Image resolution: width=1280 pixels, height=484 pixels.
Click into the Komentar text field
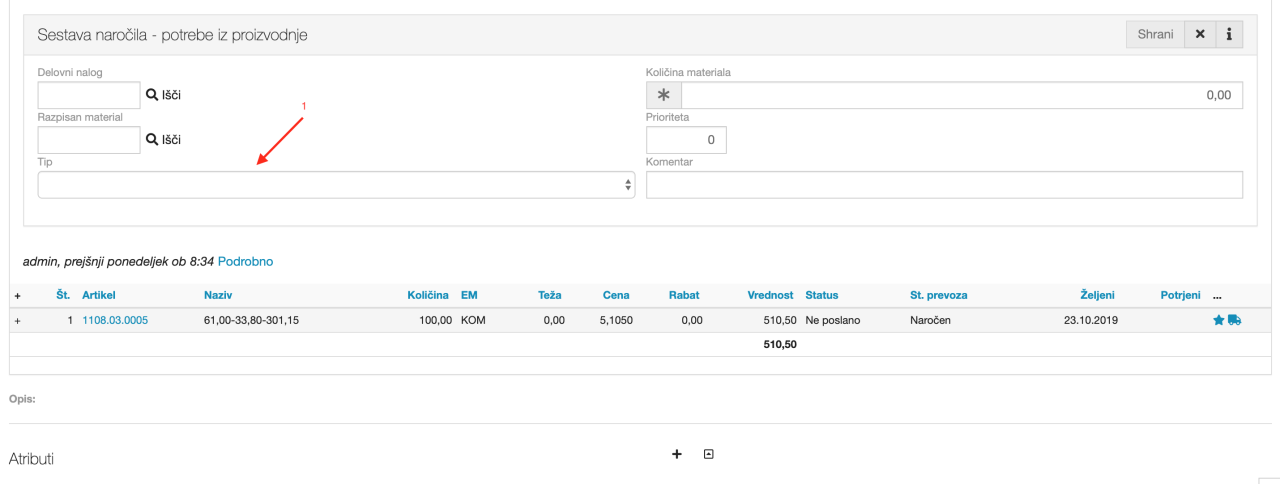point(944,185)
